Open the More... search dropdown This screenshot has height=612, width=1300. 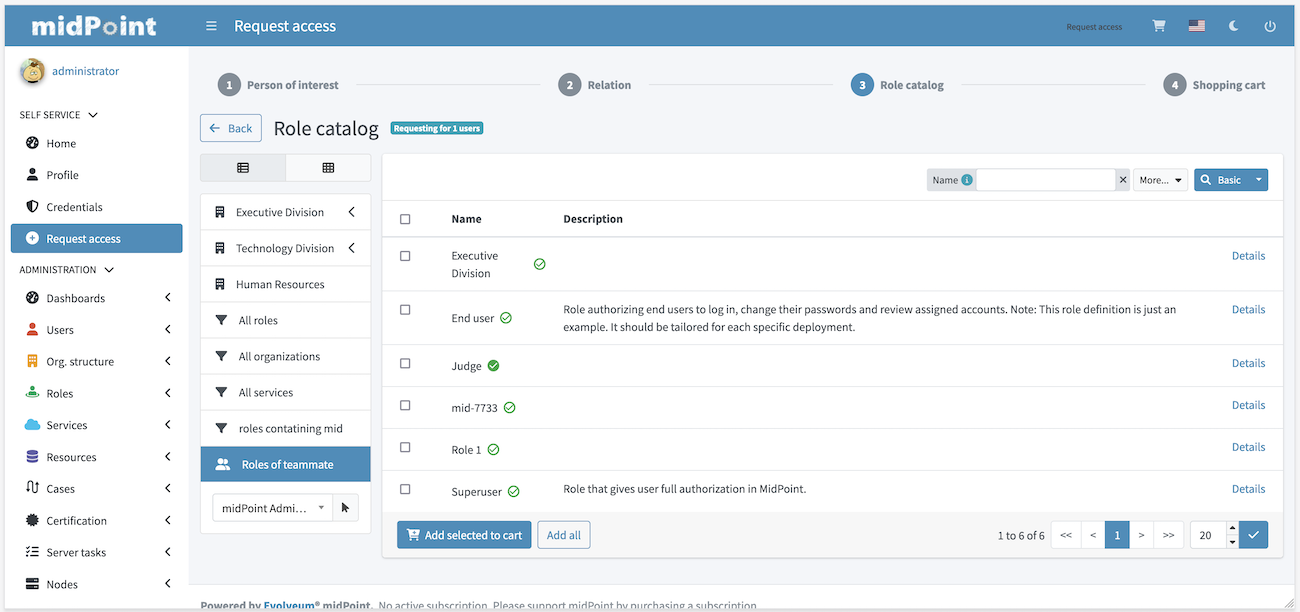(1160, 180)
